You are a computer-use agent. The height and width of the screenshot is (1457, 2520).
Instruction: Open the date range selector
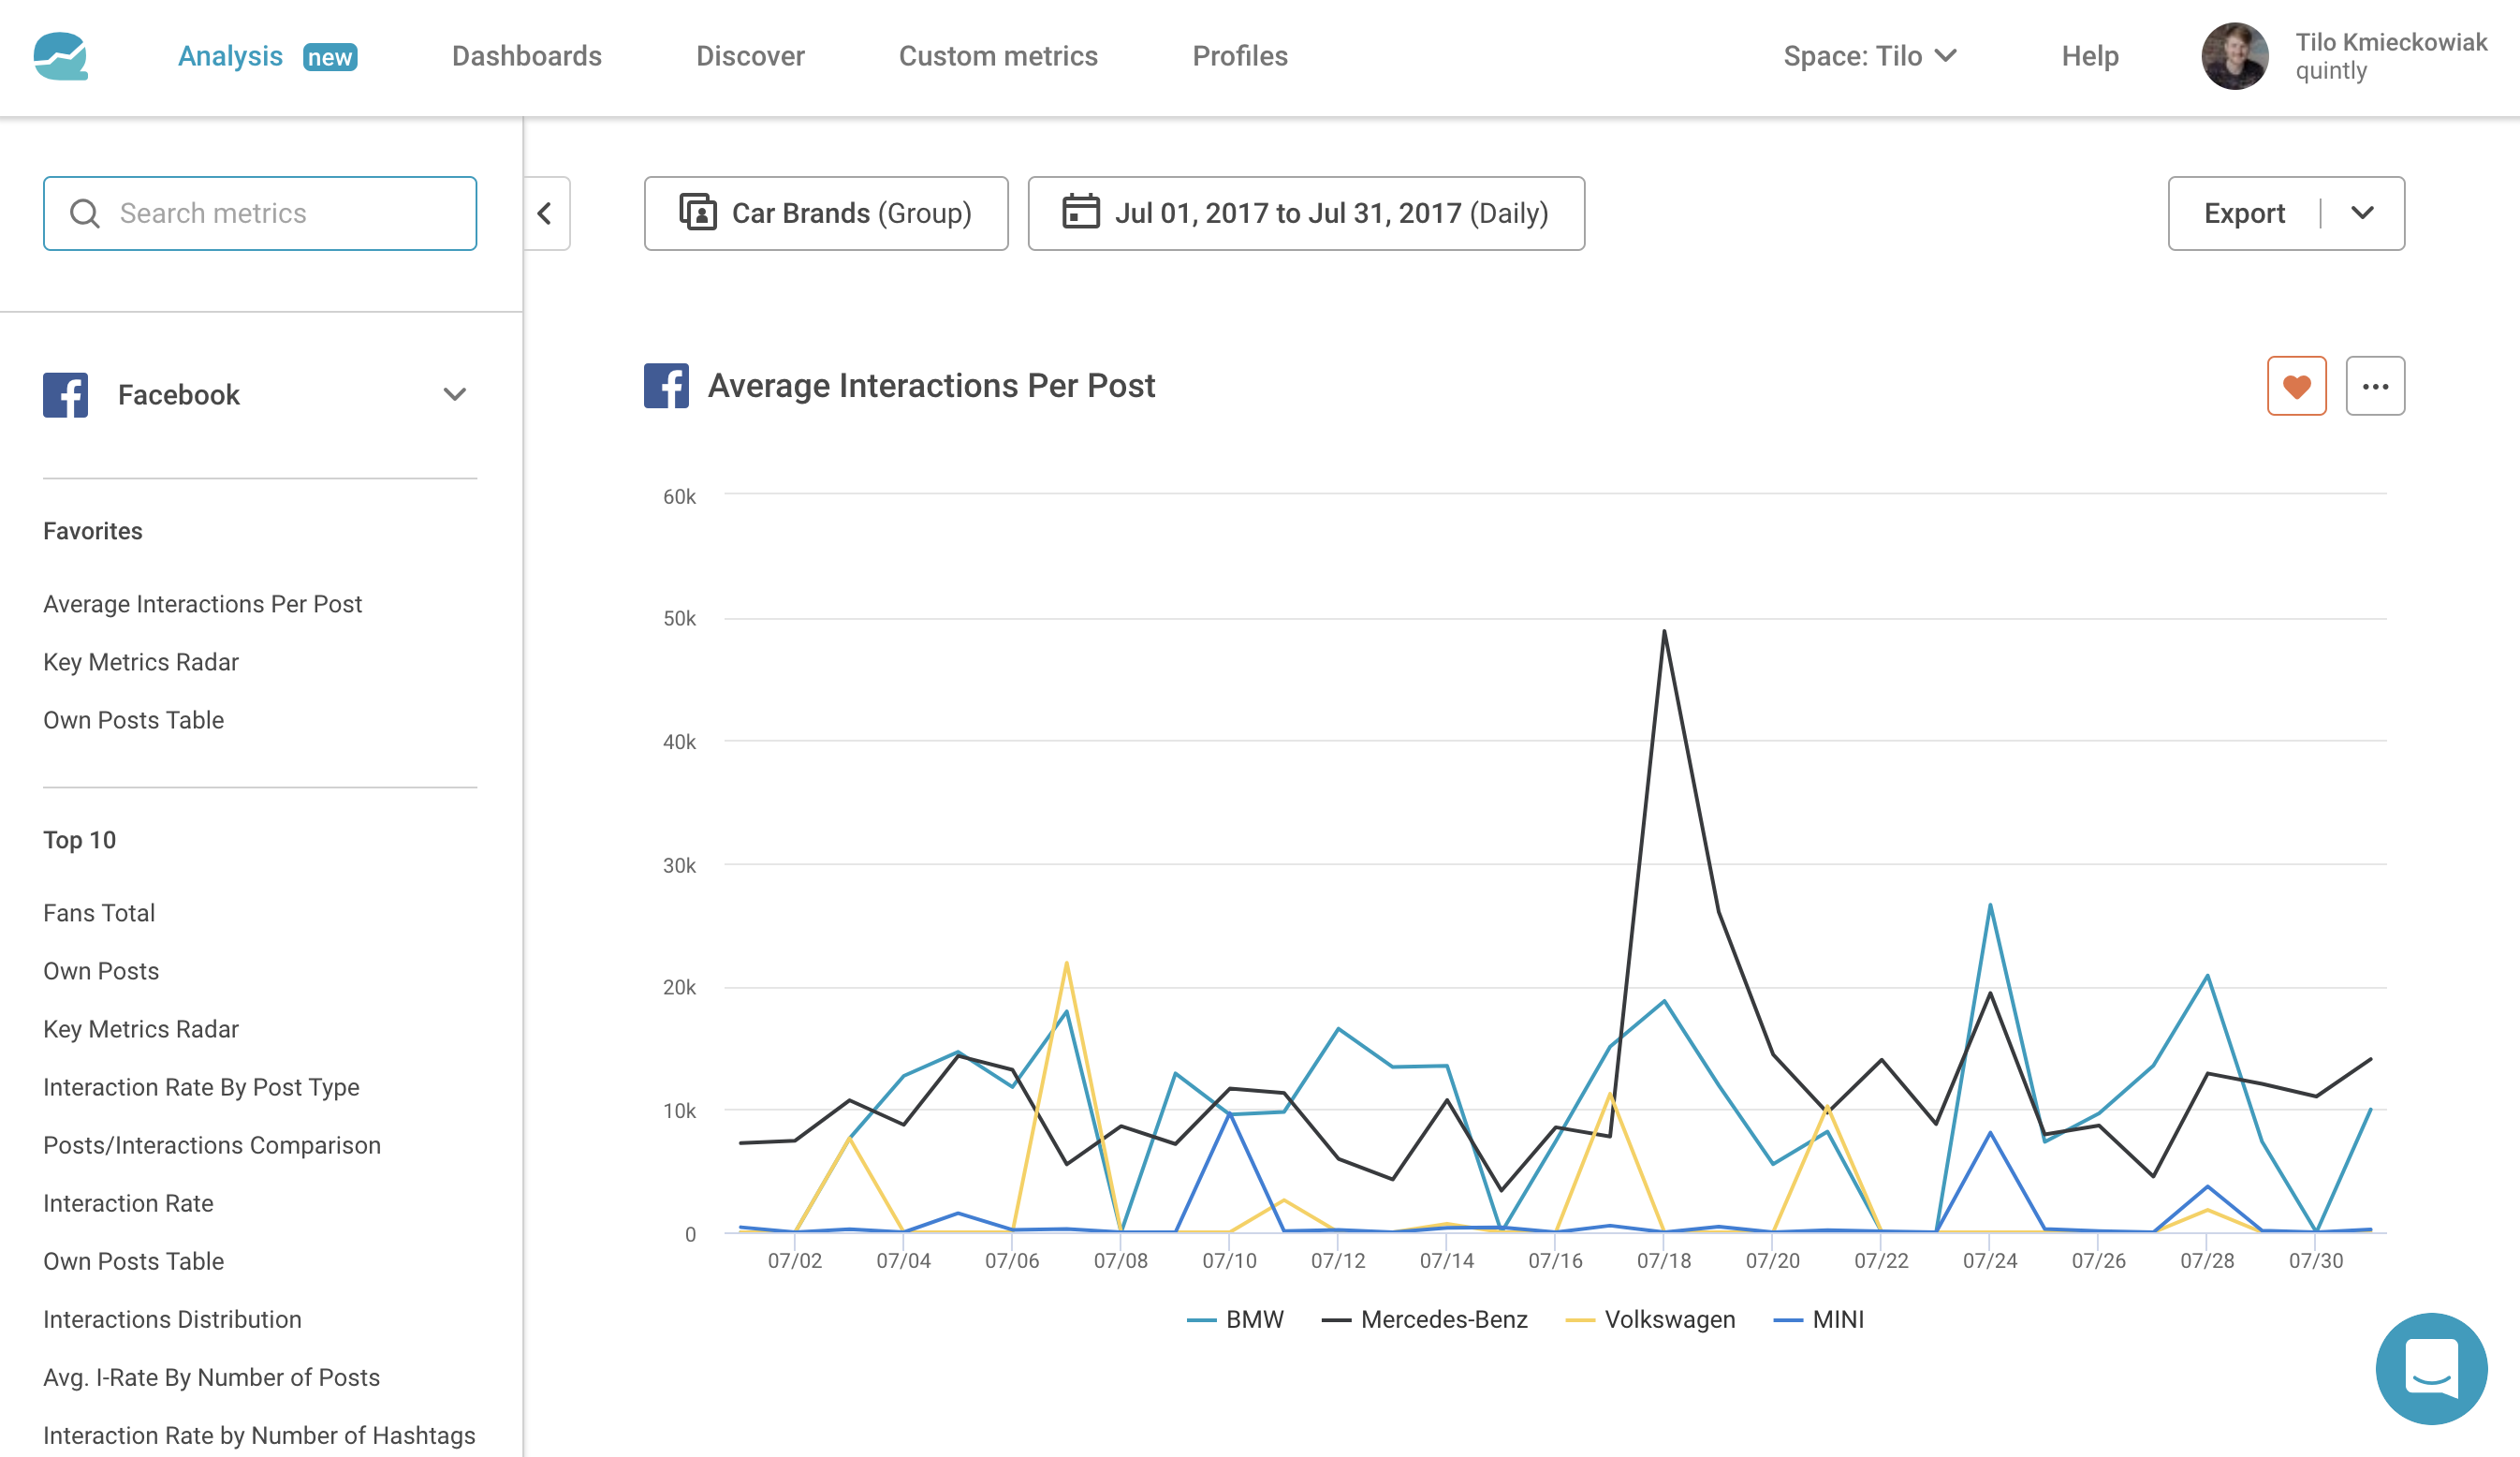(x=1306, y=213)
